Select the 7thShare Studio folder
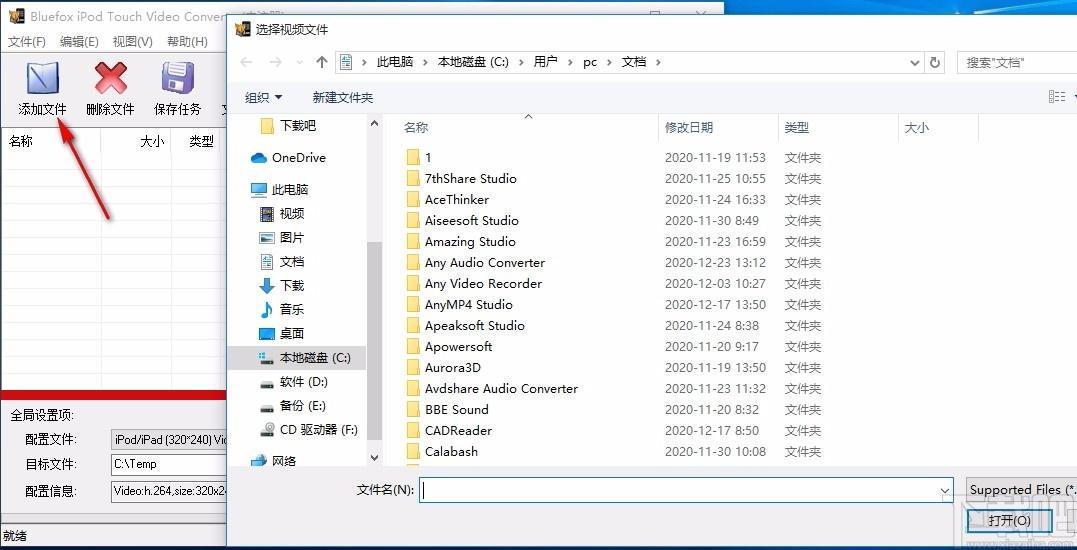This screenshot has height=550, width=1077. pyautogui.click(x=461, y=179)
